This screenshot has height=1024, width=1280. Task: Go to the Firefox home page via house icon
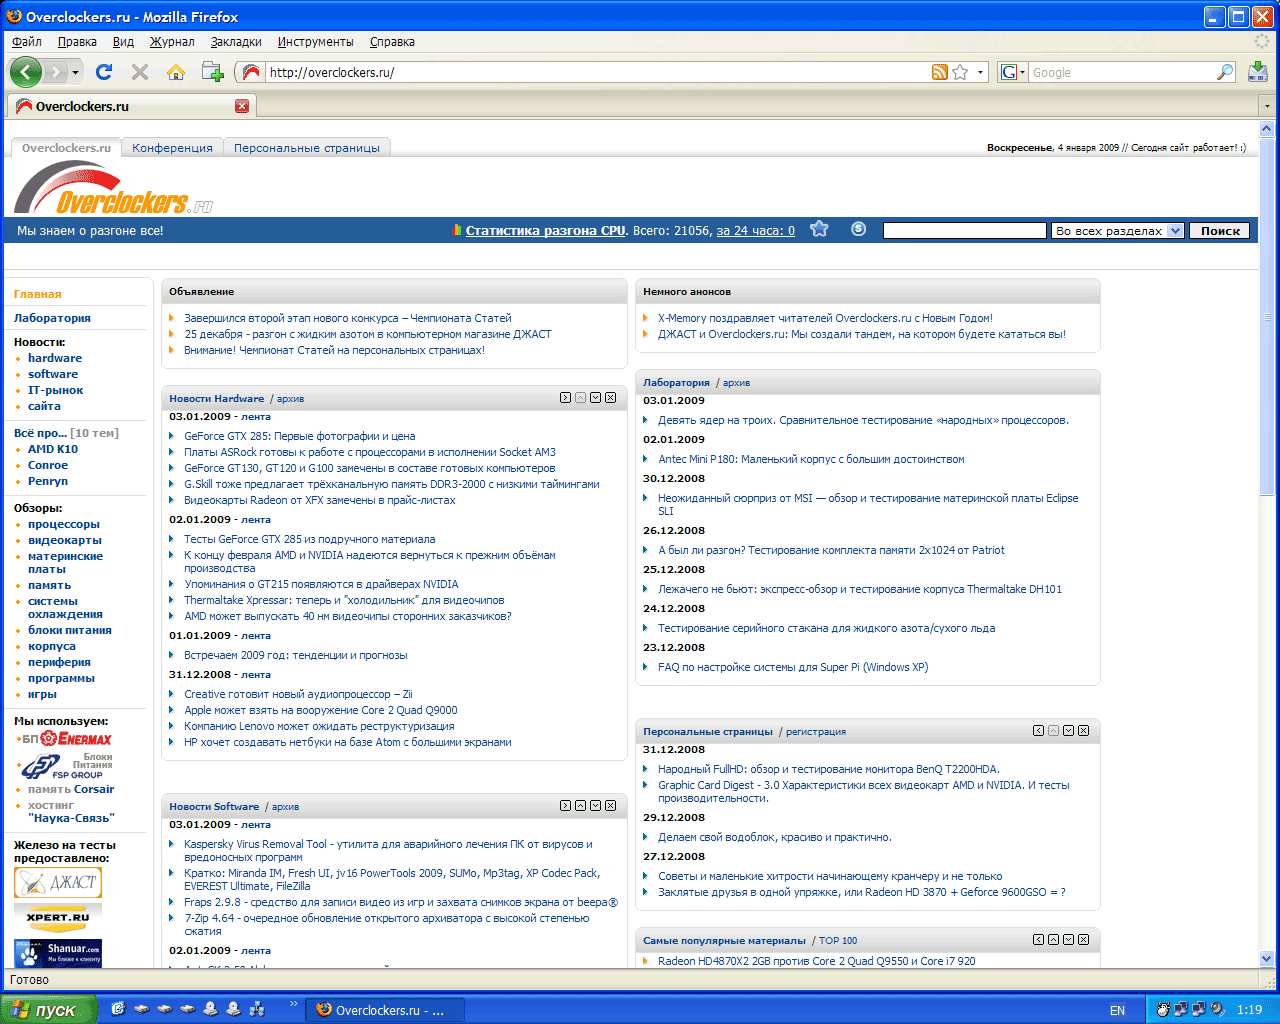click(x=176, y=72)
